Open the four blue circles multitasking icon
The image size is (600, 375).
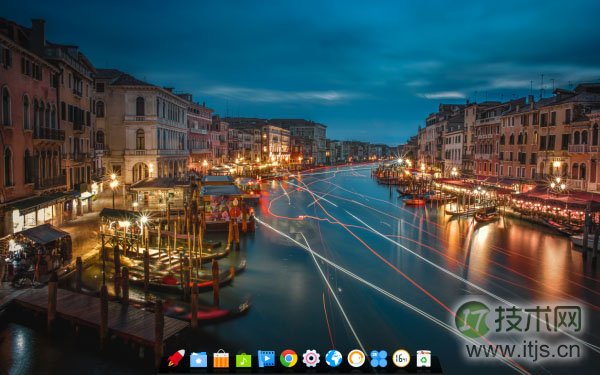(379, 359)
